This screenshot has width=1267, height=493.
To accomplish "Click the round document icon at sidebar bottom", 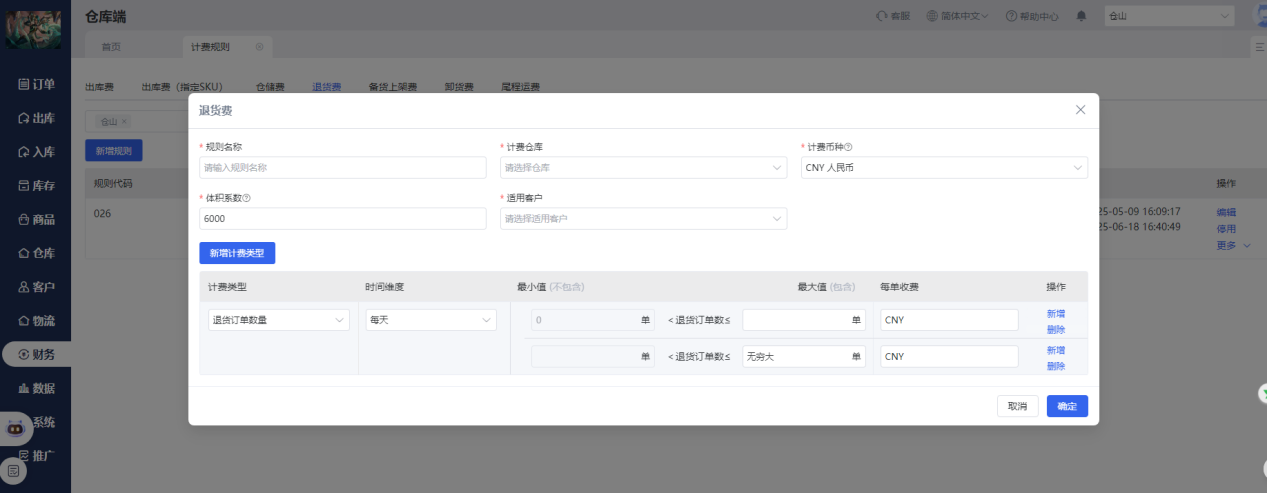I will (x=13, y=470).
